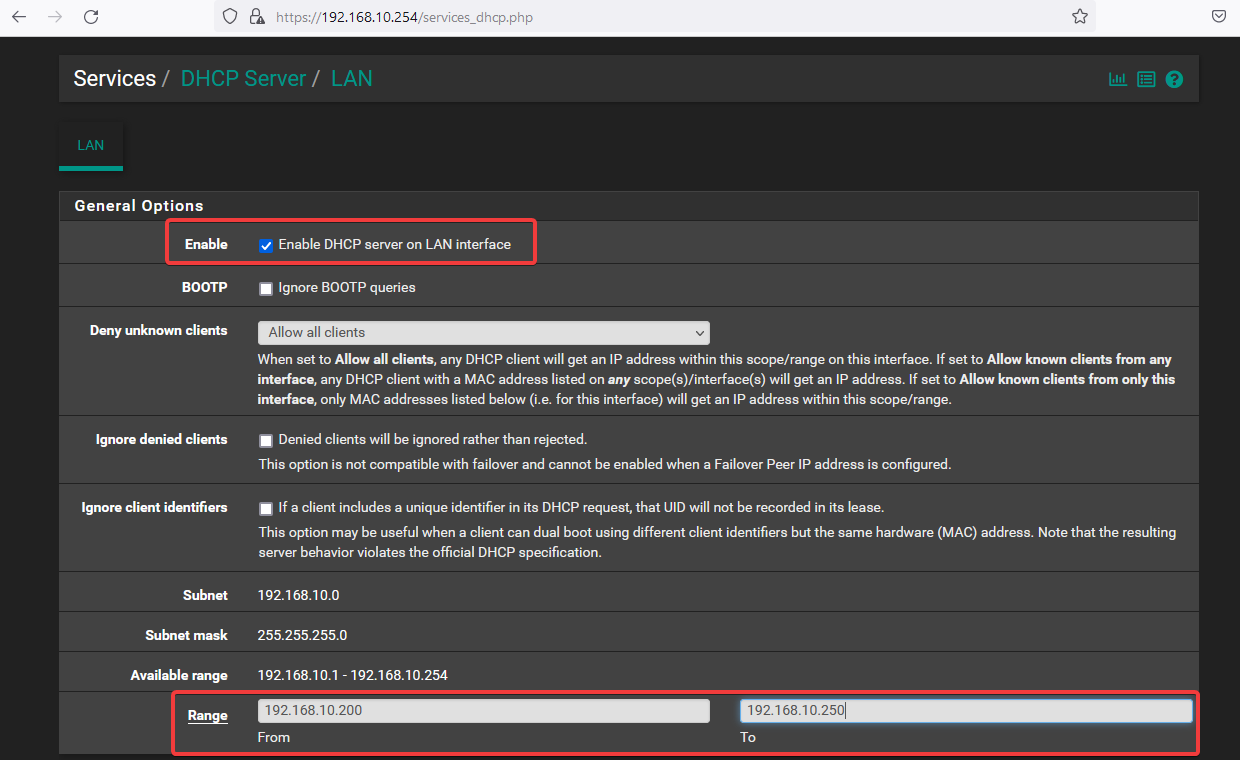Open the Deny unknown clients dropdown
The height and width of the screenshot is (760, 1240).
pyautogui.click(x=483, y=333)
